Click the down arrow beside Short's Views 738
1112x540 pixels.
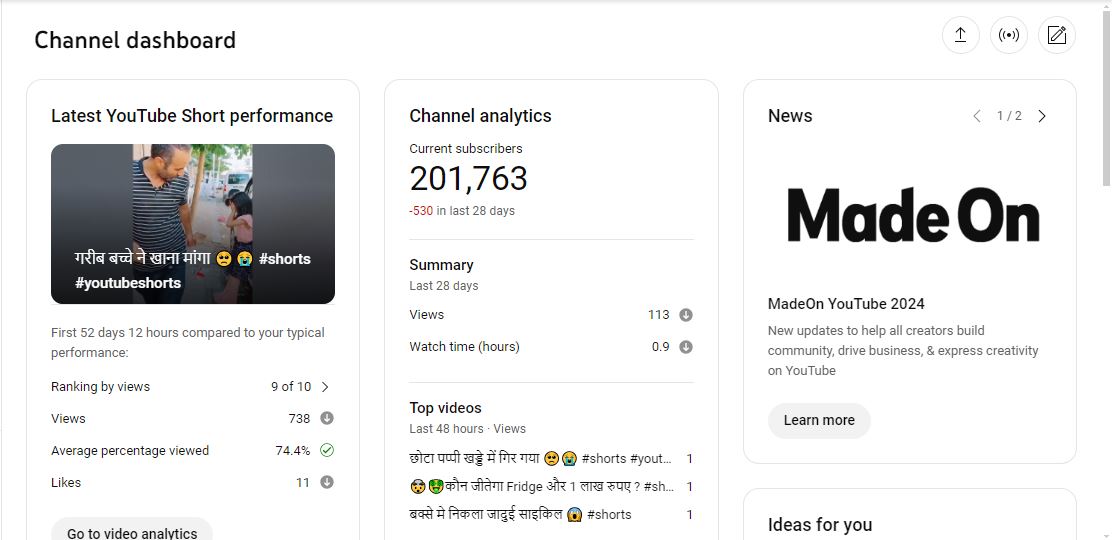coord(327,419)
